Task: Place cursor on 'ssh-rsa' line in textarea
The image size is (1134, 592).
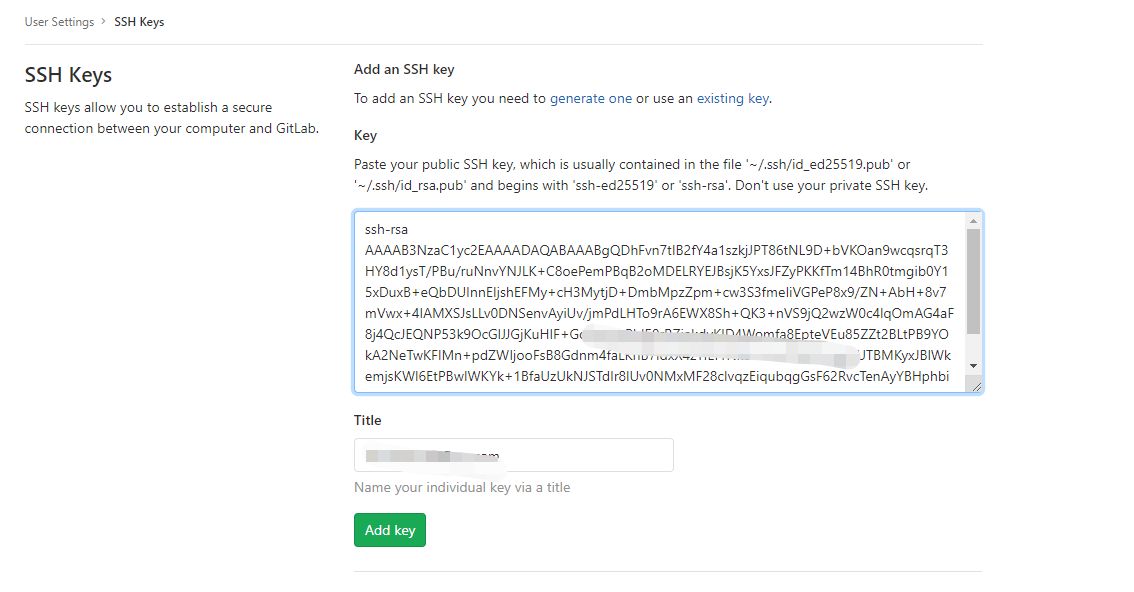Action: point(386,229)
